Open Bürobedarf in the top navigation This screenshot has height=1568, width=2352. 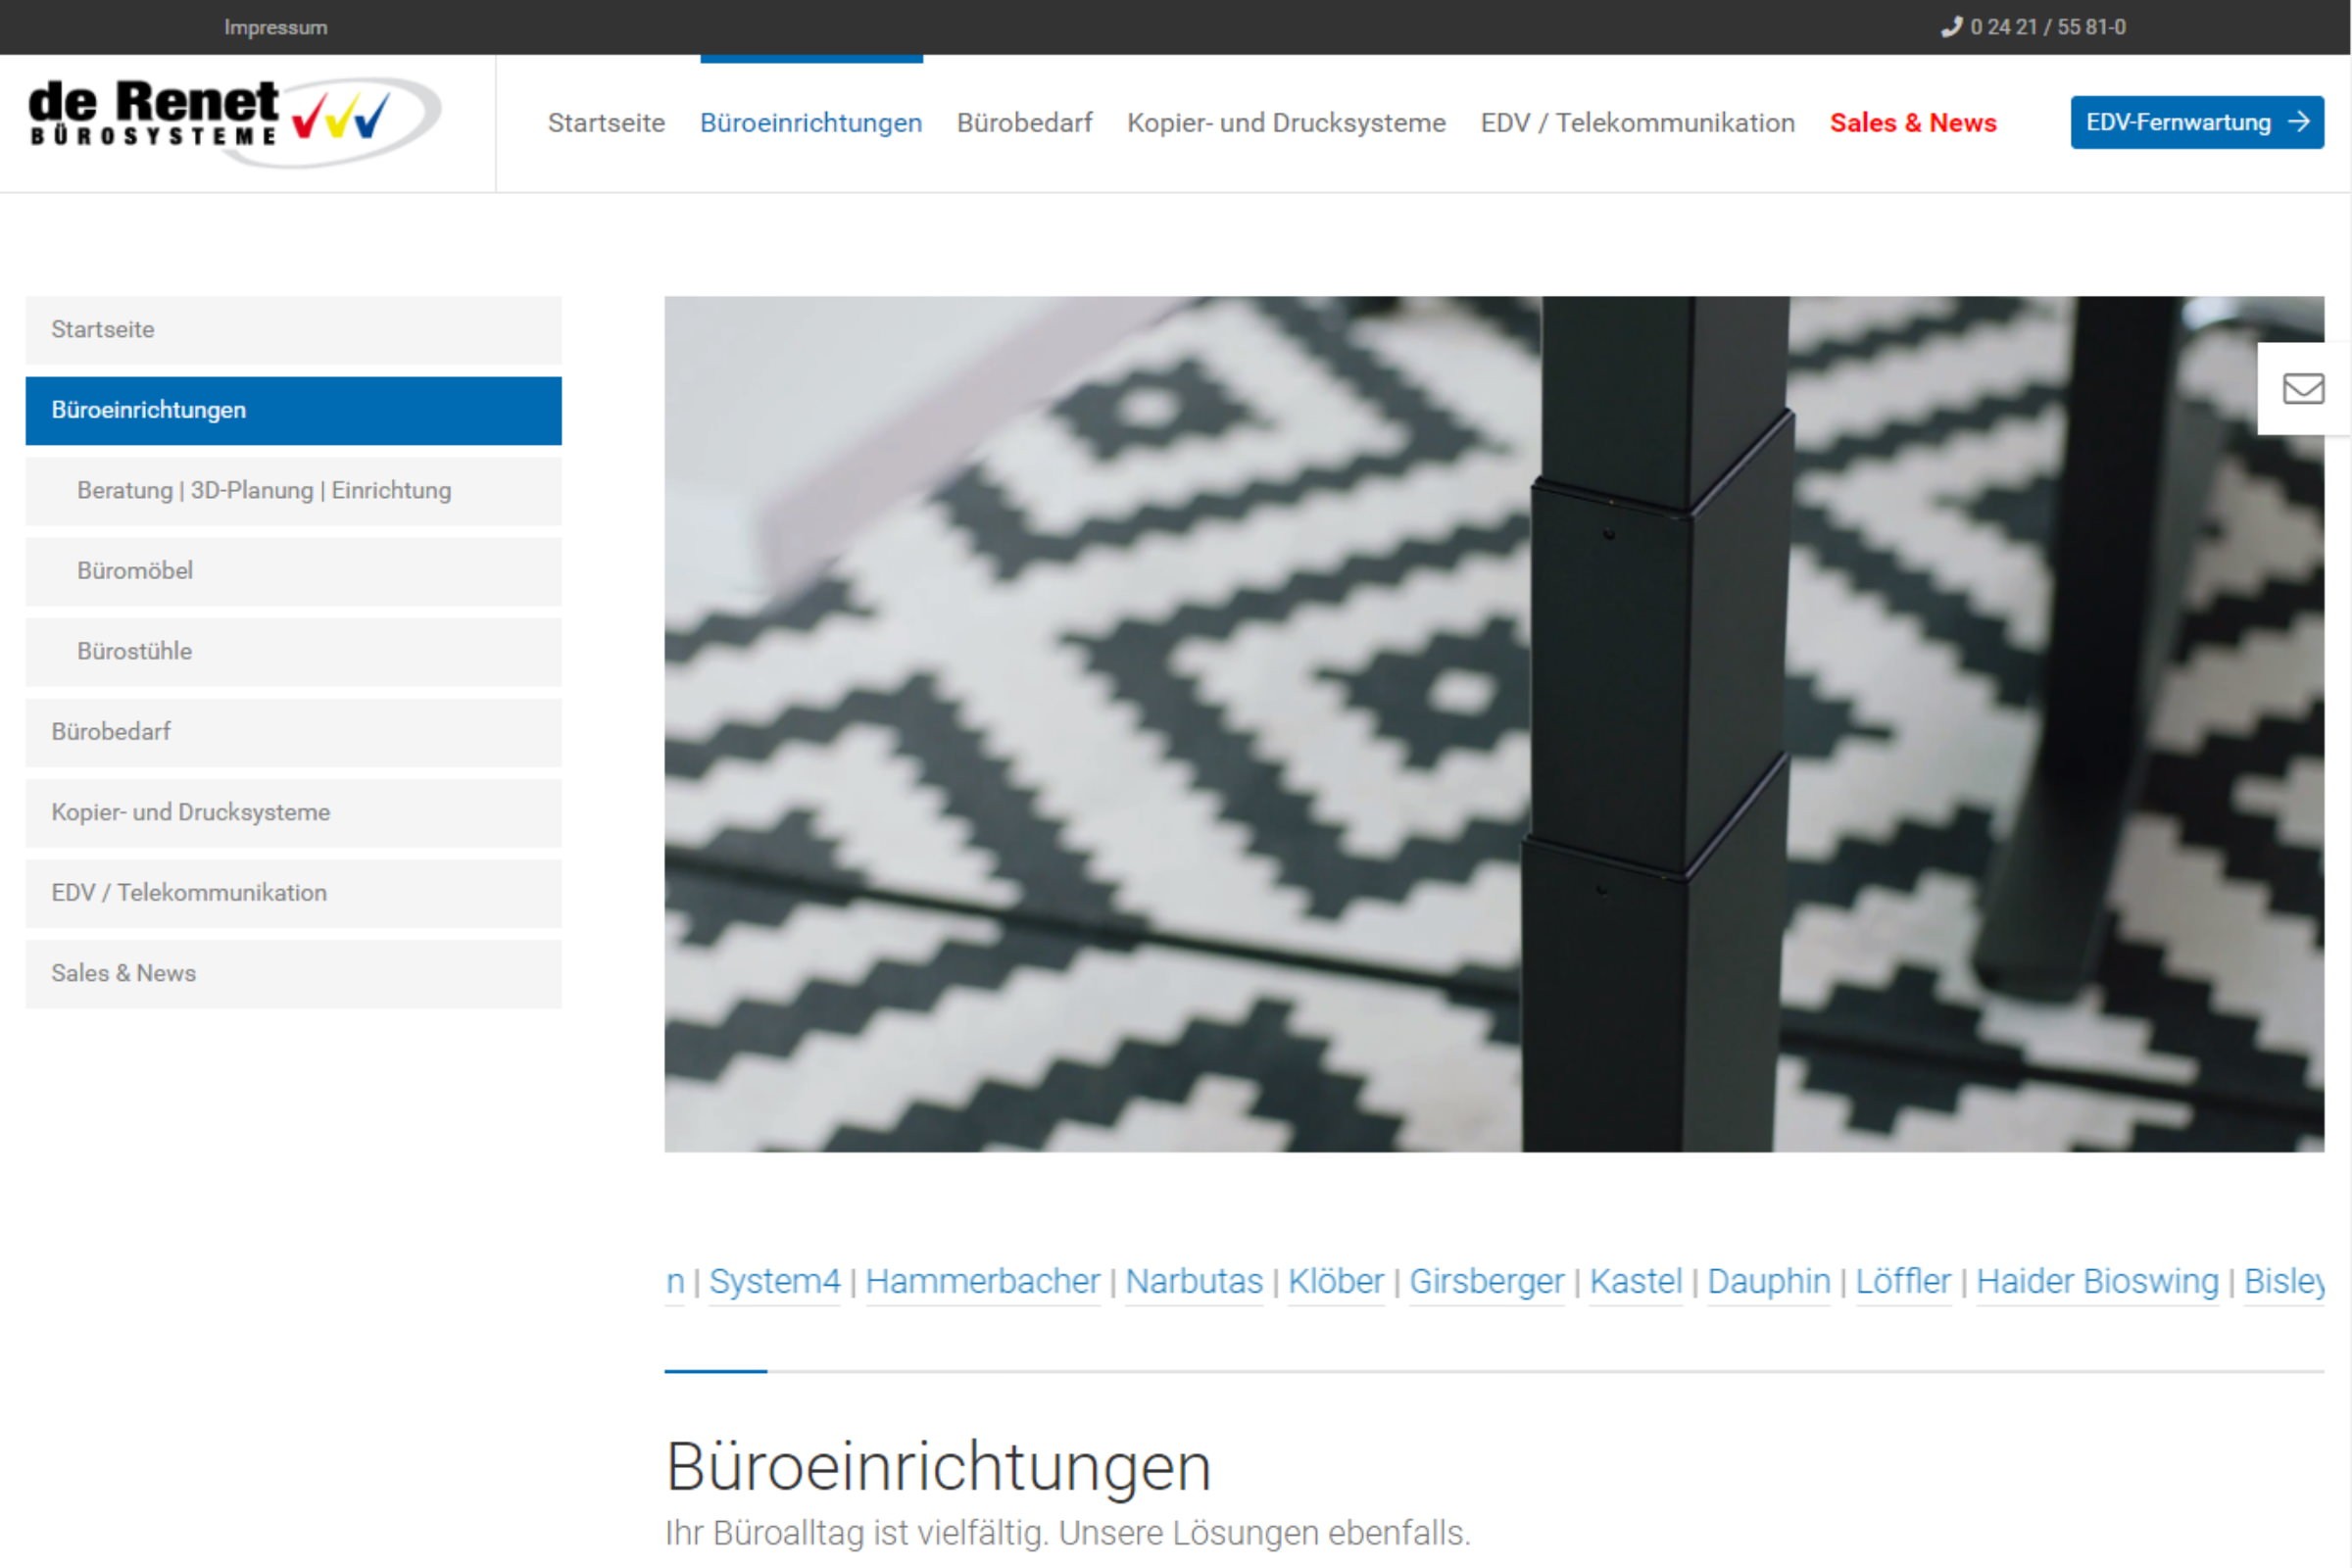tap(1024, 123)
